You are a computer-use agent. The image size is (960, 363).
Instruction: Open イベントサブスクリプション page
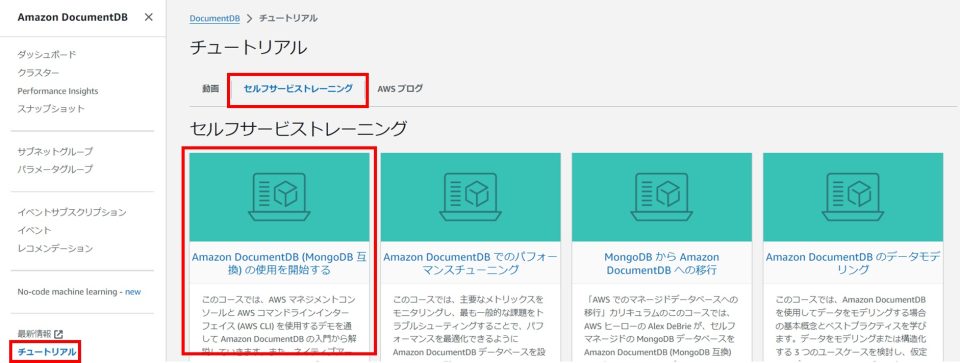click(x=72, y=212)
